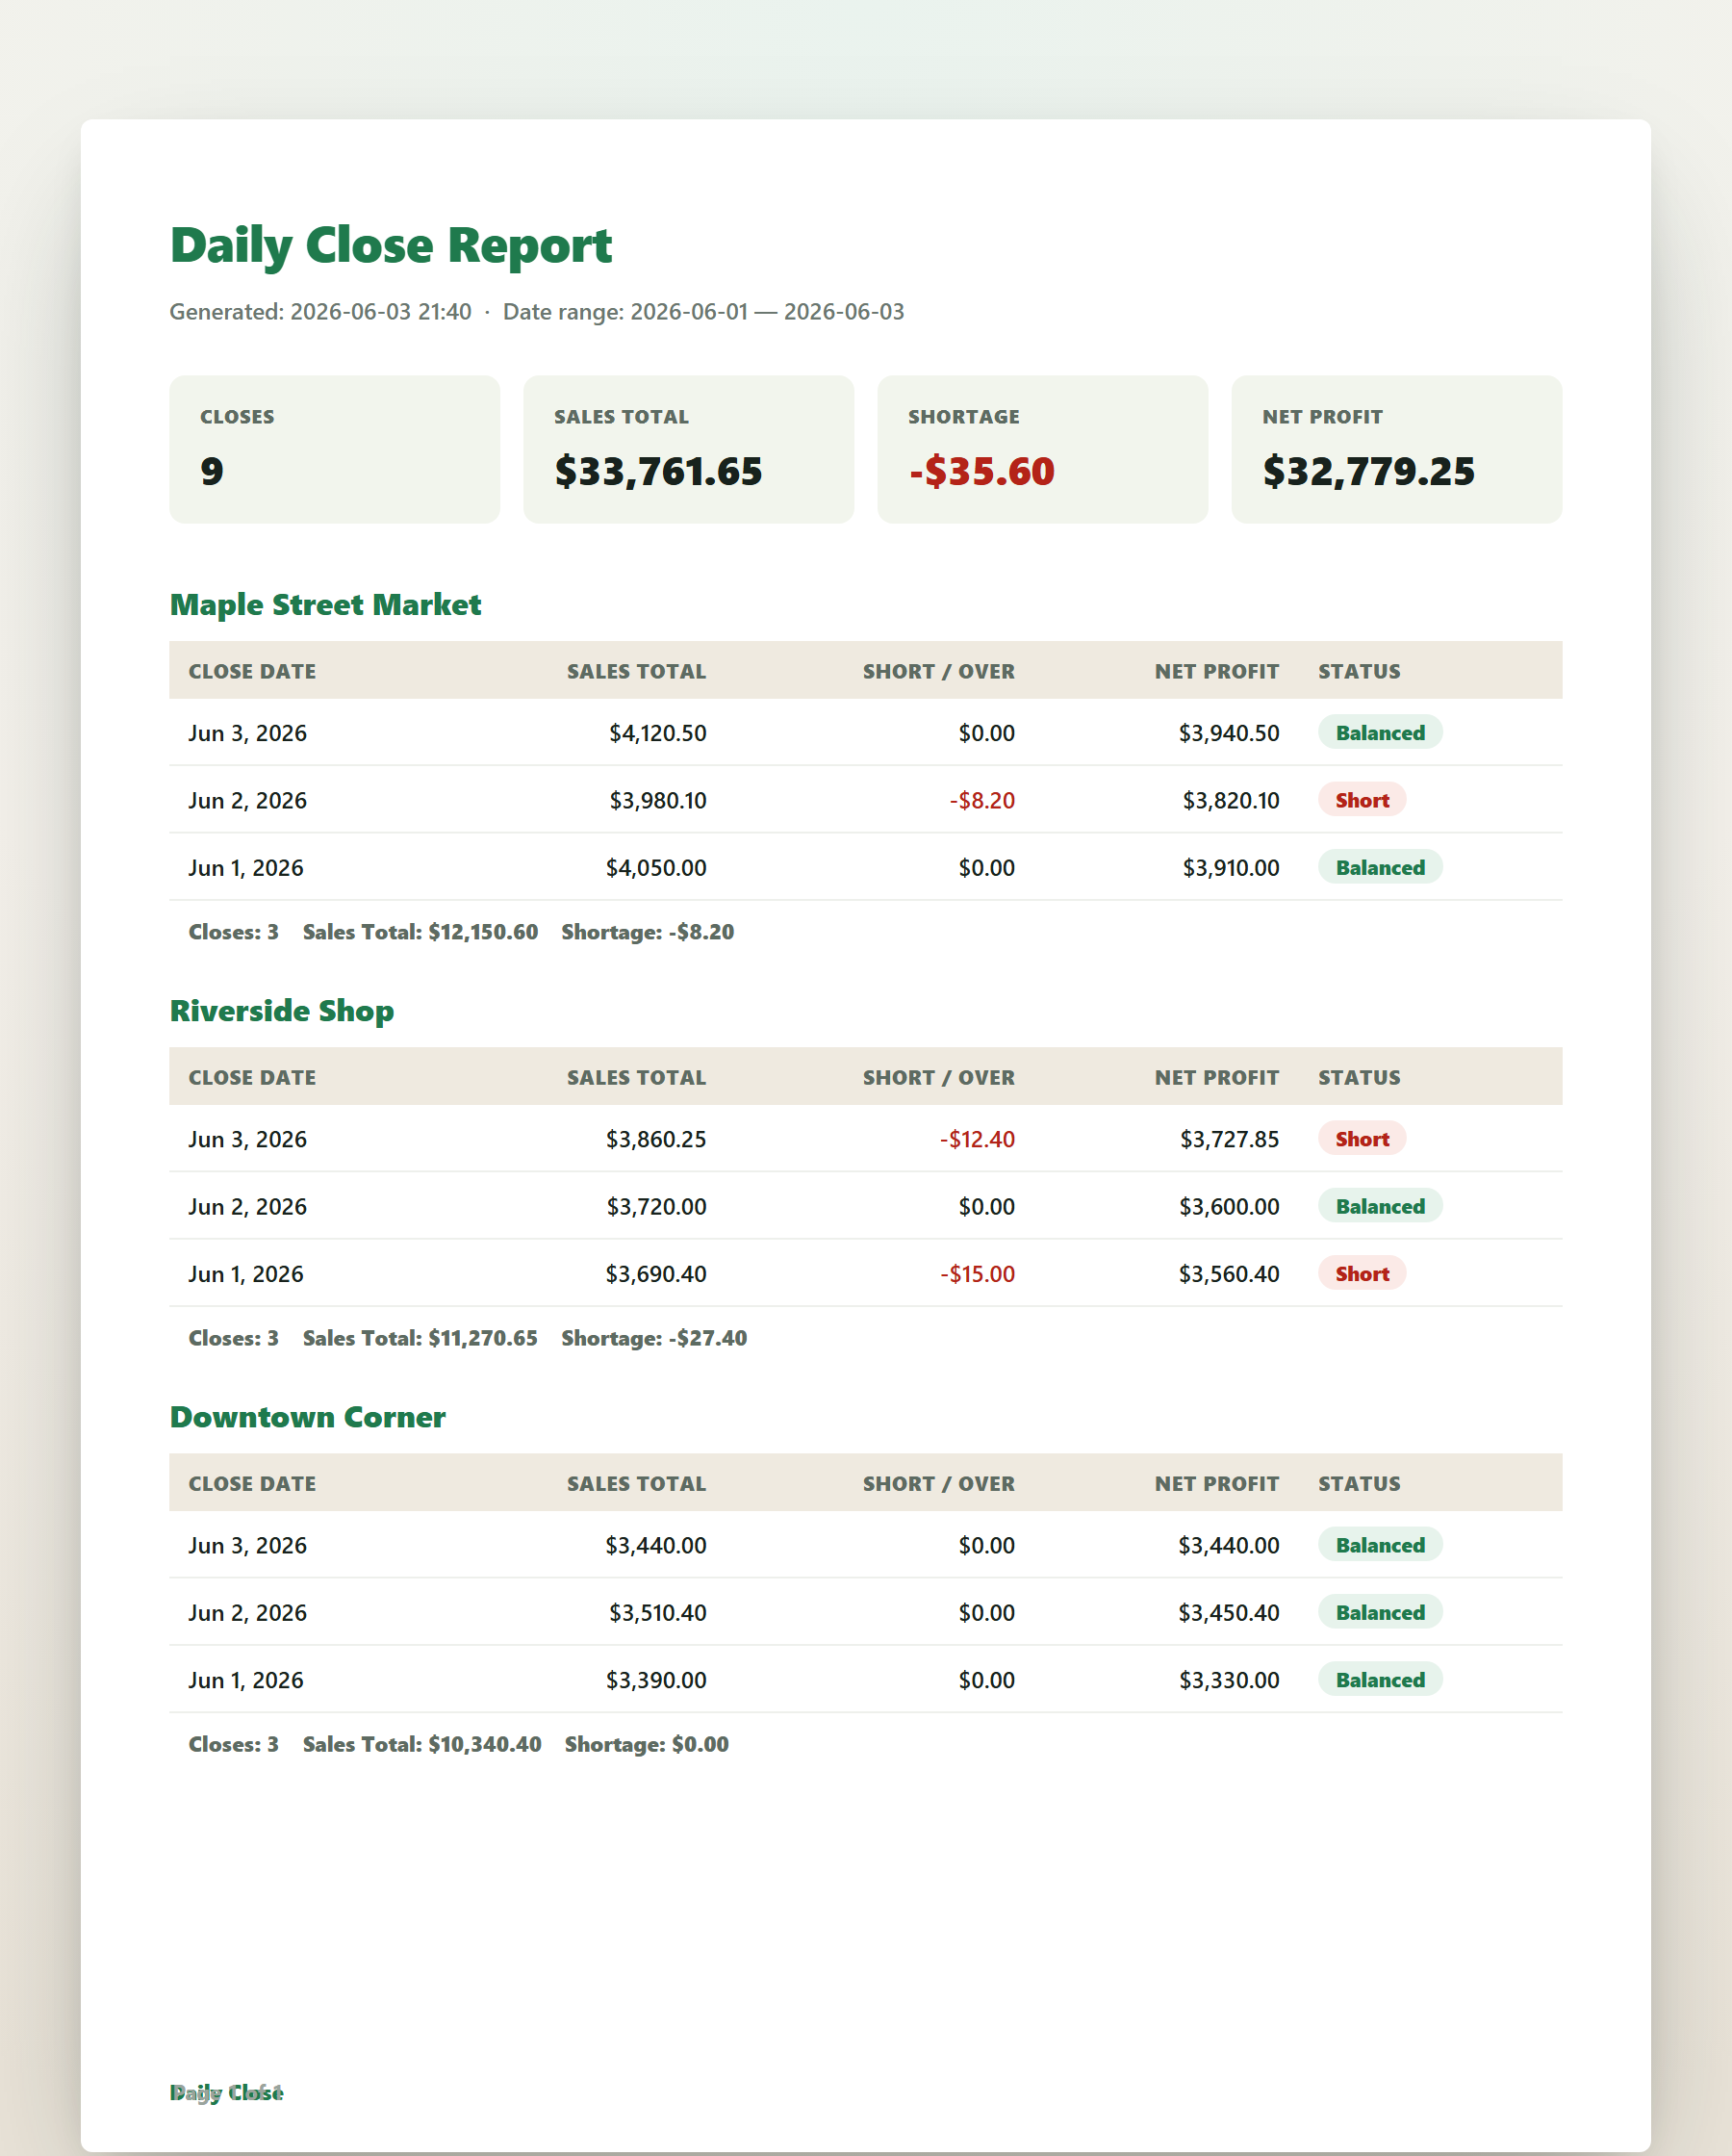Click Downtown Corner sales value $3,510.40
Image resolution: width=1732 pixels, height=2156 pixels.
[657, 1613]
